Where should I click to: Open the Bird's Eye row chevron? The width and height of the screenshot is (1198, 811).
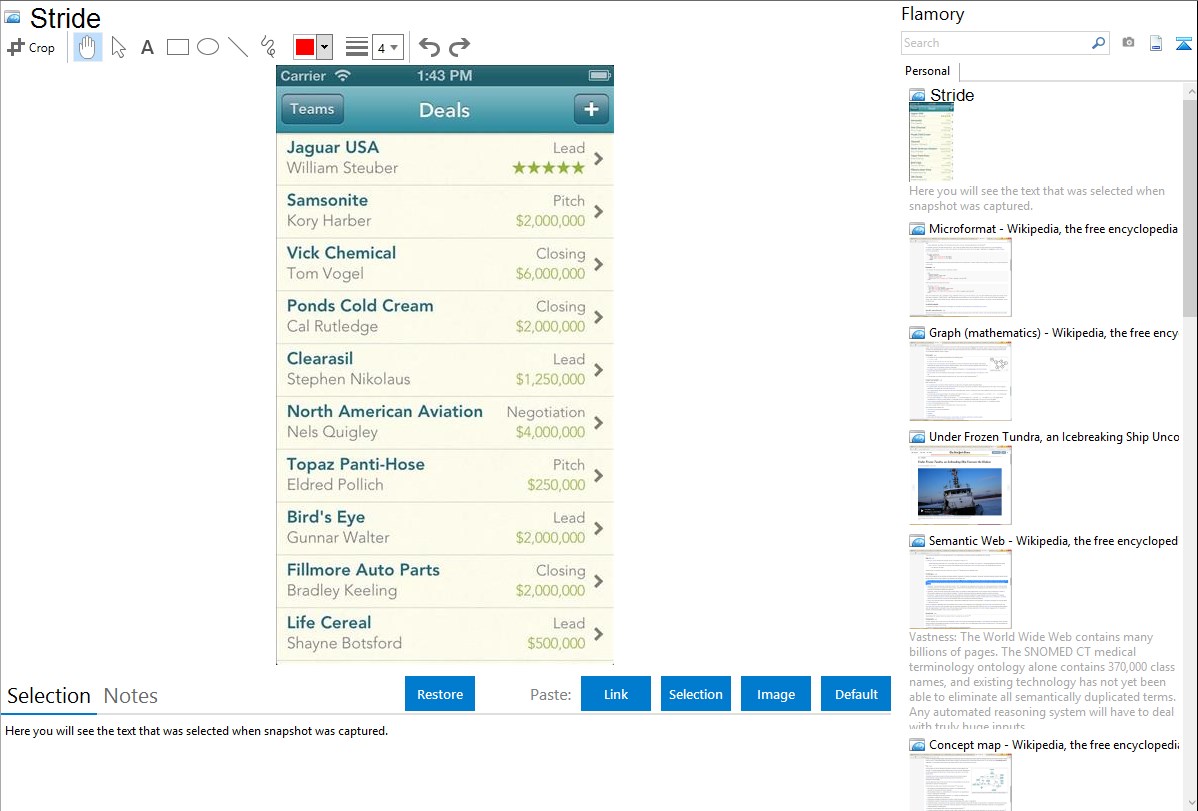click(x=599, y=528)
